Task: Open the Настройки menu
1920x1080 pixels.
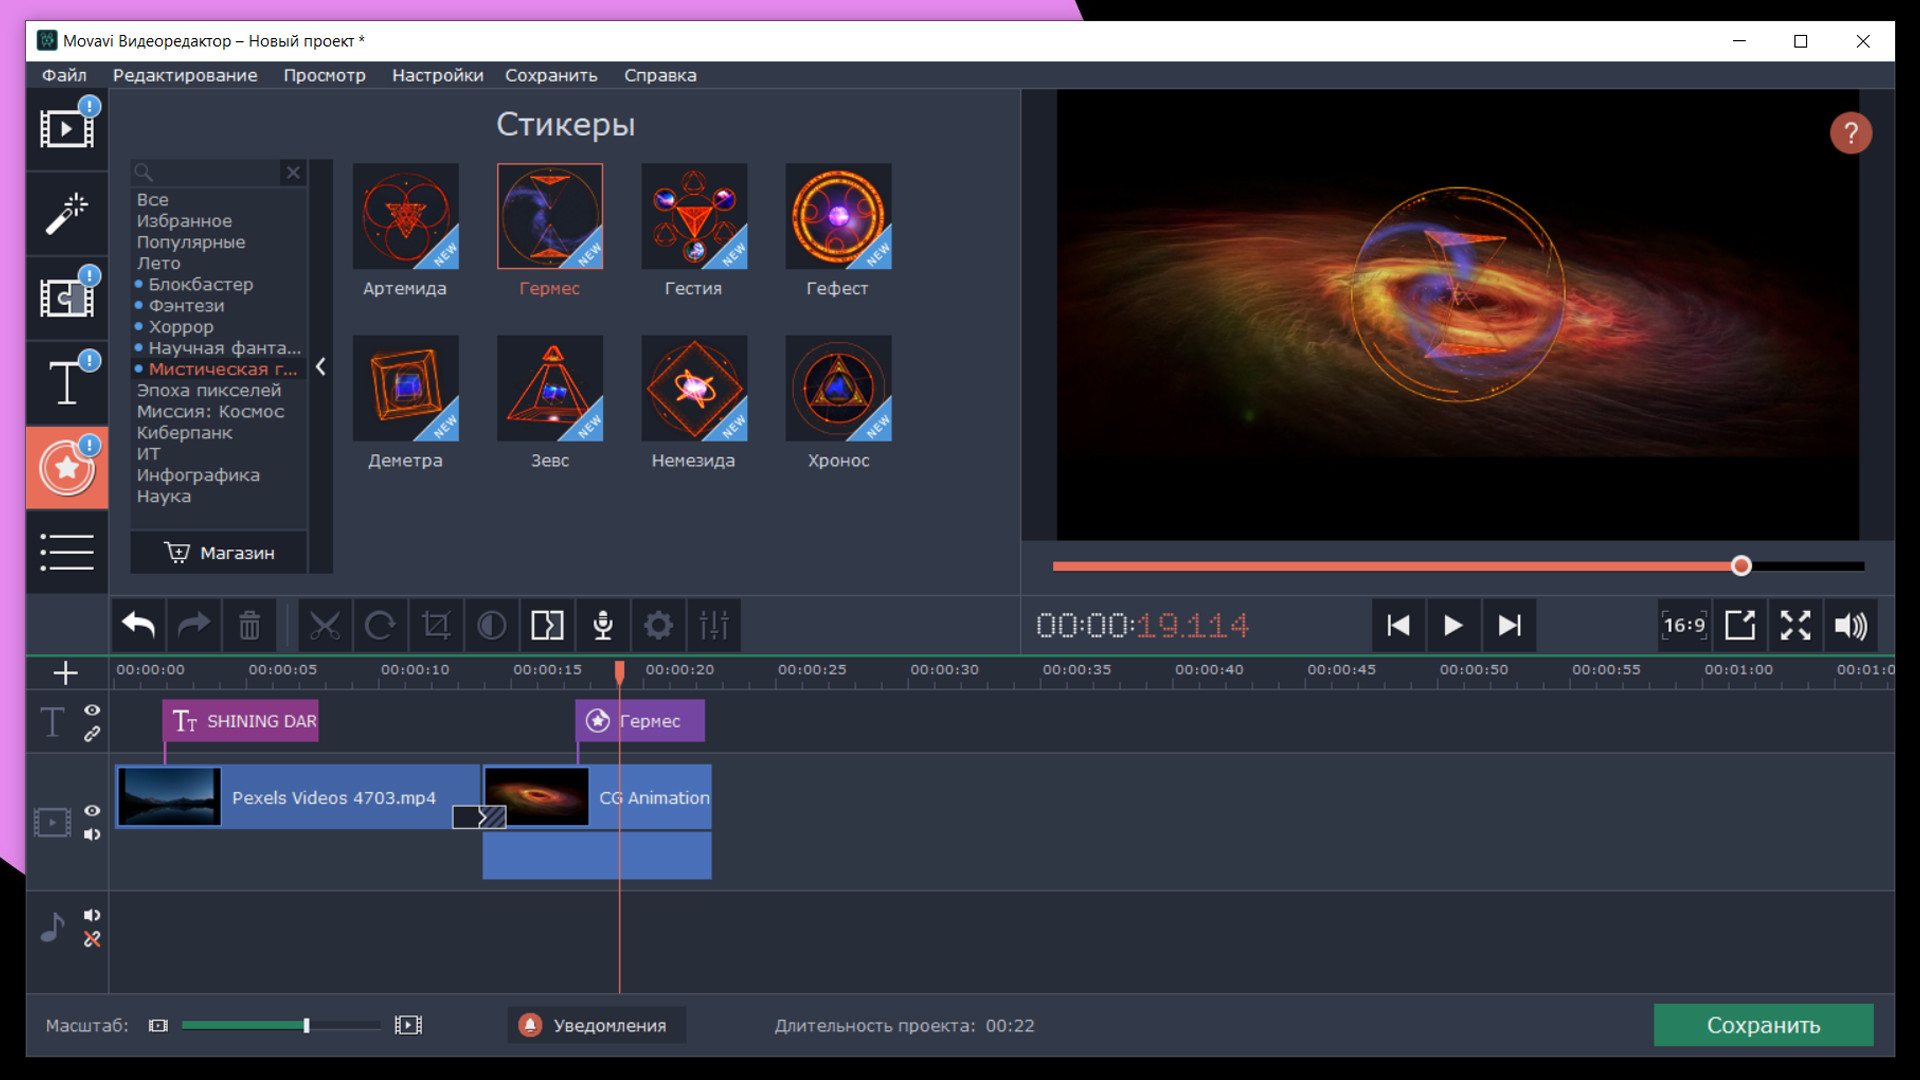Action: pyautogui.click(x=437, y=75)
